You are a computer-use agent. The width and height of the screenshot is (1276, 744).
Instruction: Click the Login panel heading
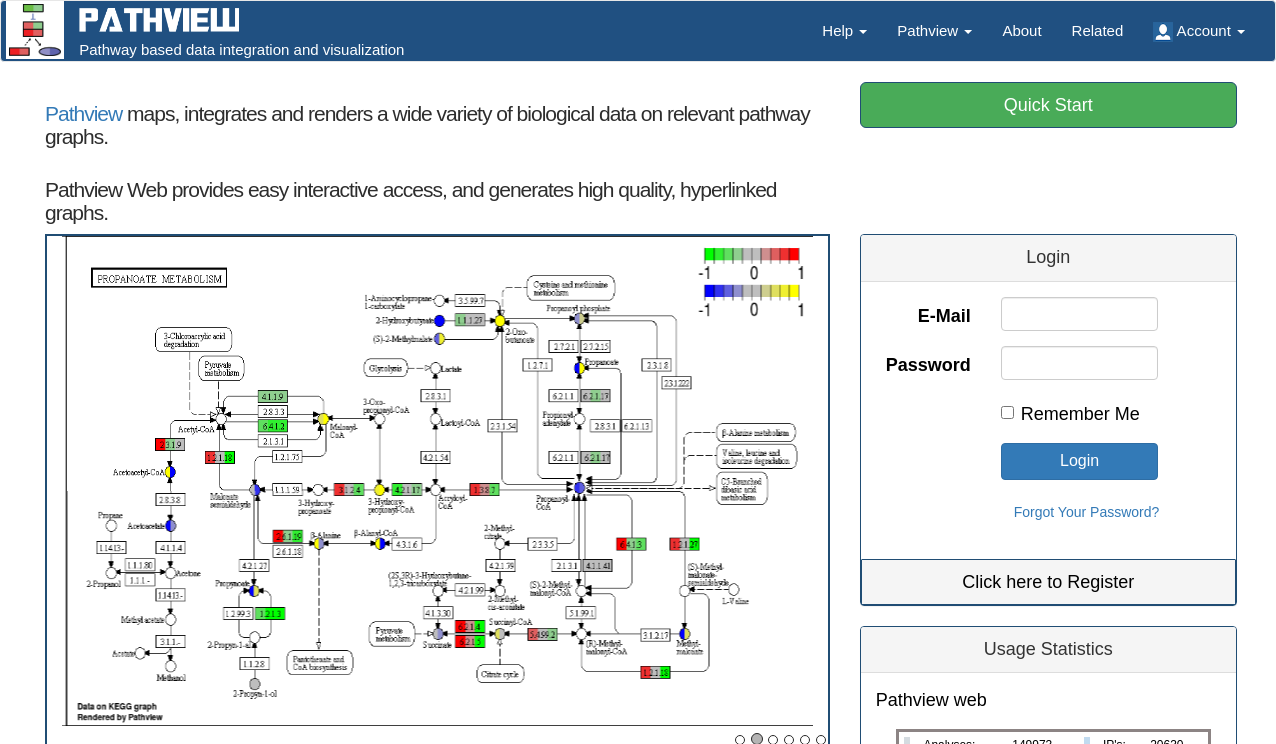[x=1048, y=257]
